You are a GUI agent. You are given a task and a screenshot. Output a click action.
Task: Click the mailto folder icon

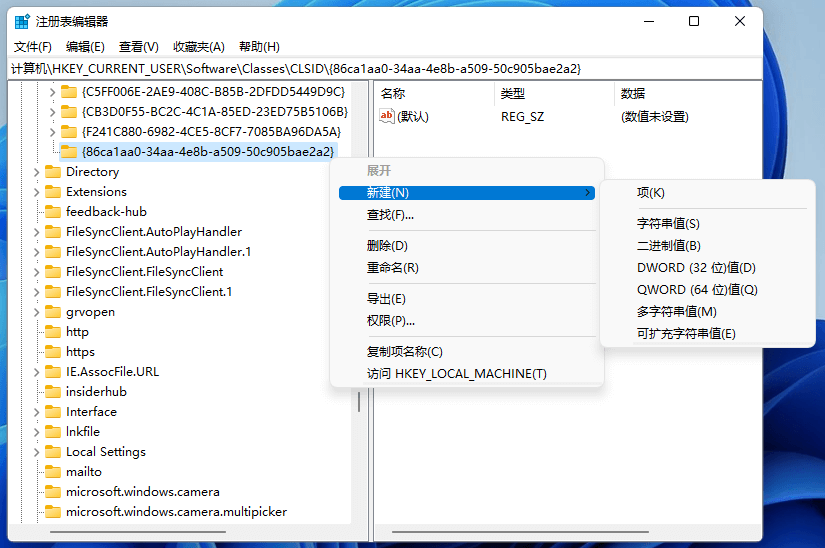pos(53,472)
